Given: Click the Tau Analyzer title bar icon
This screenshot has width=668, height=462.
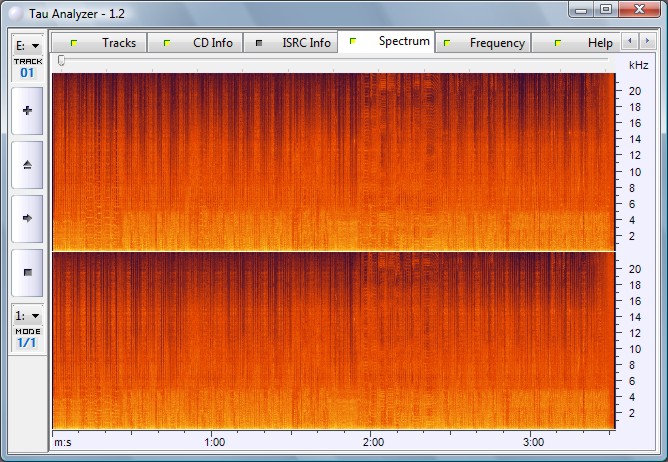Looking at the screenshot, I should 14,10.
